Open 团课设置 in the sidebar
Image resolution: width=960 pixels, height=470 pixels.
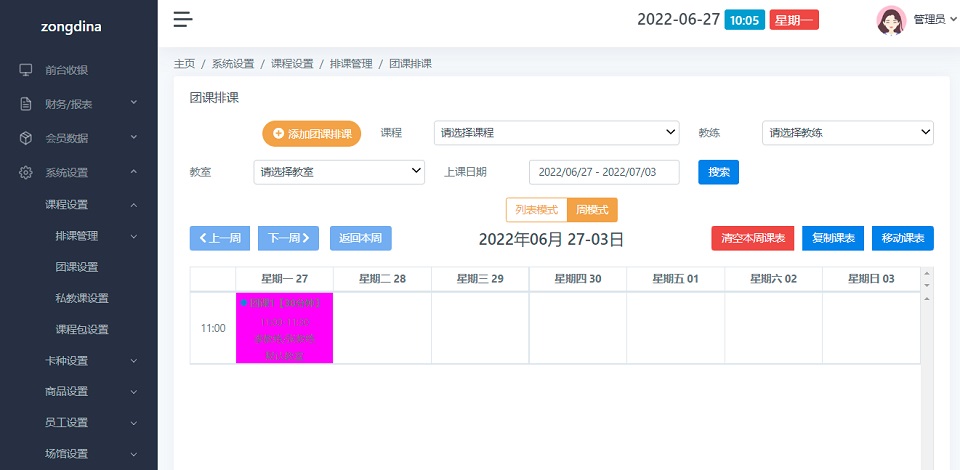point(77,267)
